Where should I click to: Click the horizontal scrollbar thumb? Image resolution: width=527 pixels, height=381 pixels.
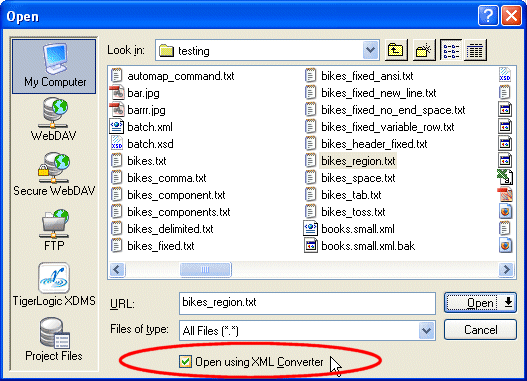click(205, 269)
